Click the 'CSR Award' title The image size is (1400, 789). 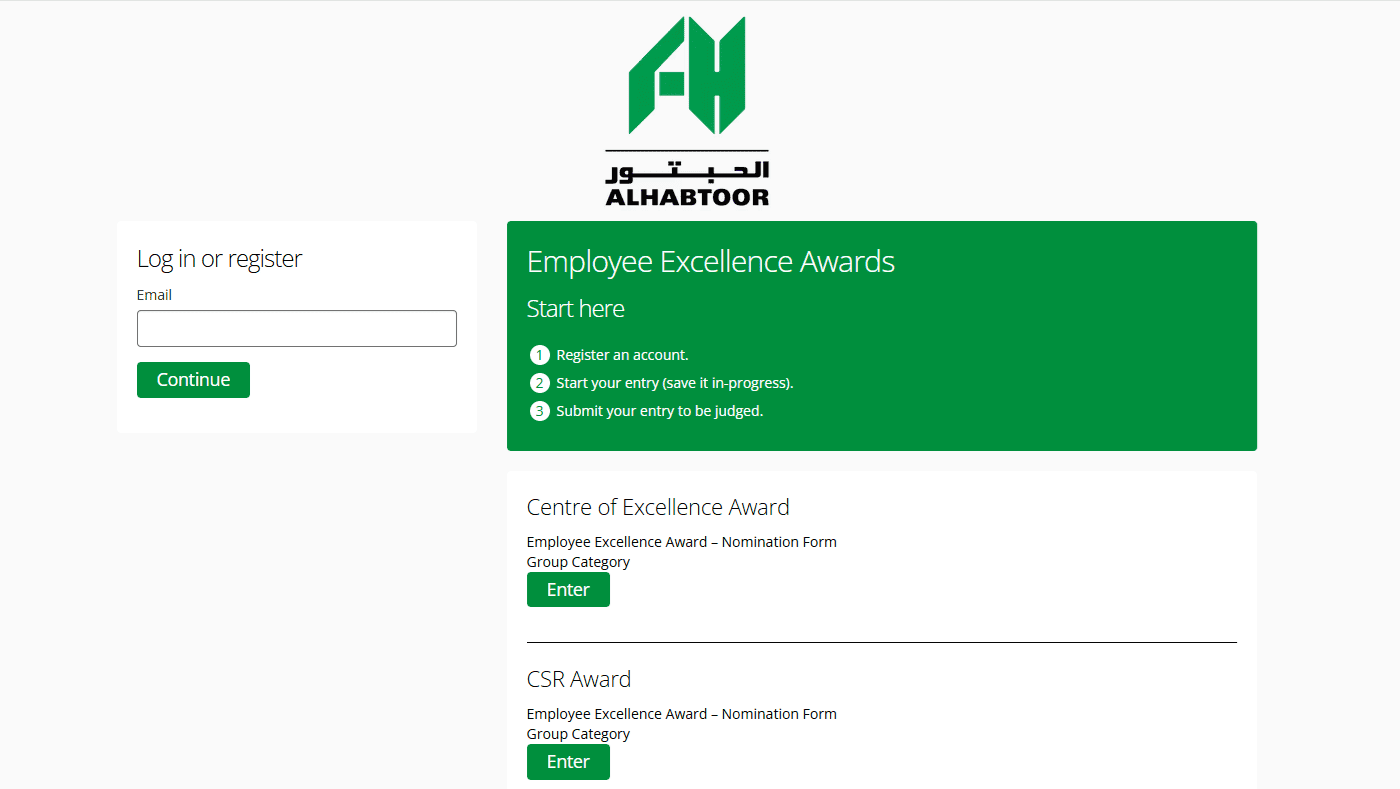[579, 679]
